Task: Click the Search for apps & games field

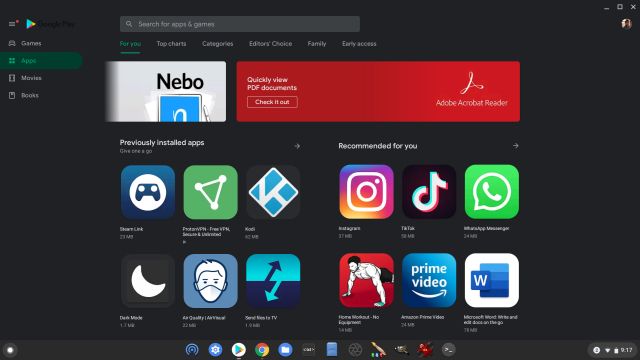Action: [x=240, y=24]
